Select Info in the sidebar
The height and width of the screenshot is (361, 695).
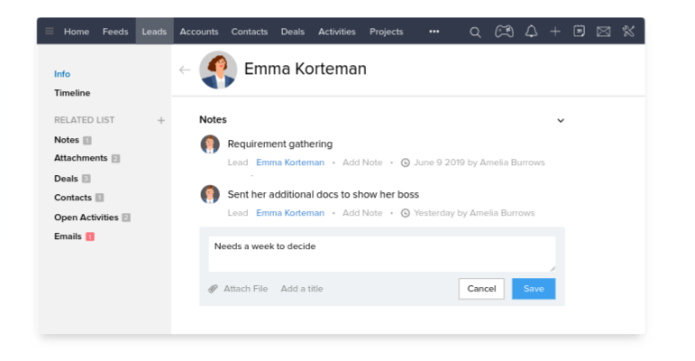point(62,74)
